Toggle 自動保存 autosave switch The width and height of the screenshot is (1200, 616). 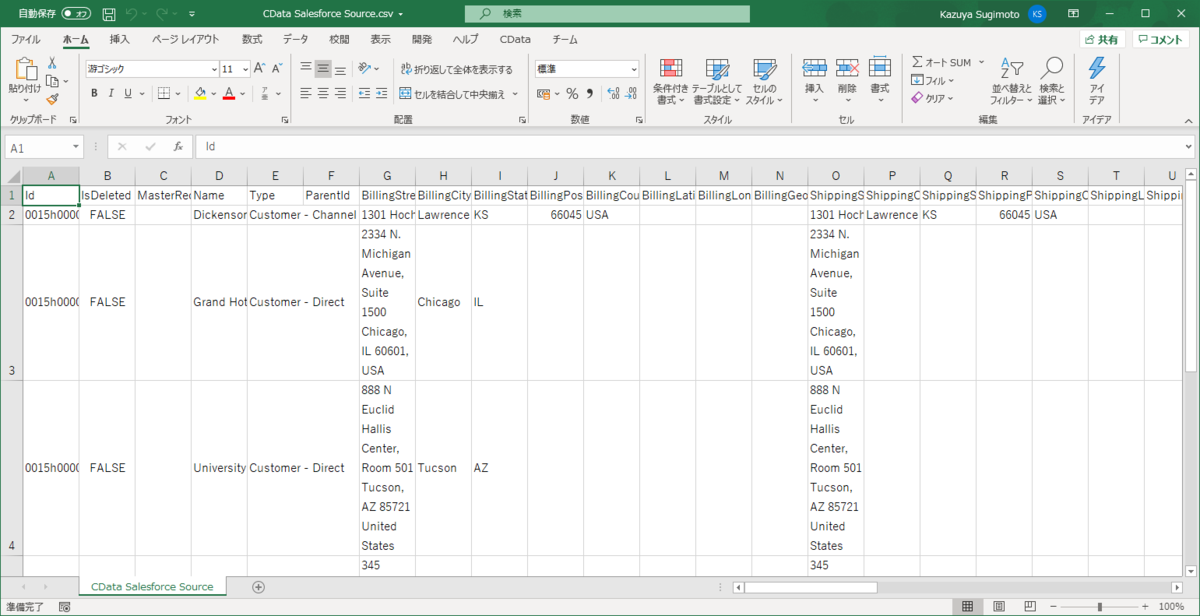75,14
